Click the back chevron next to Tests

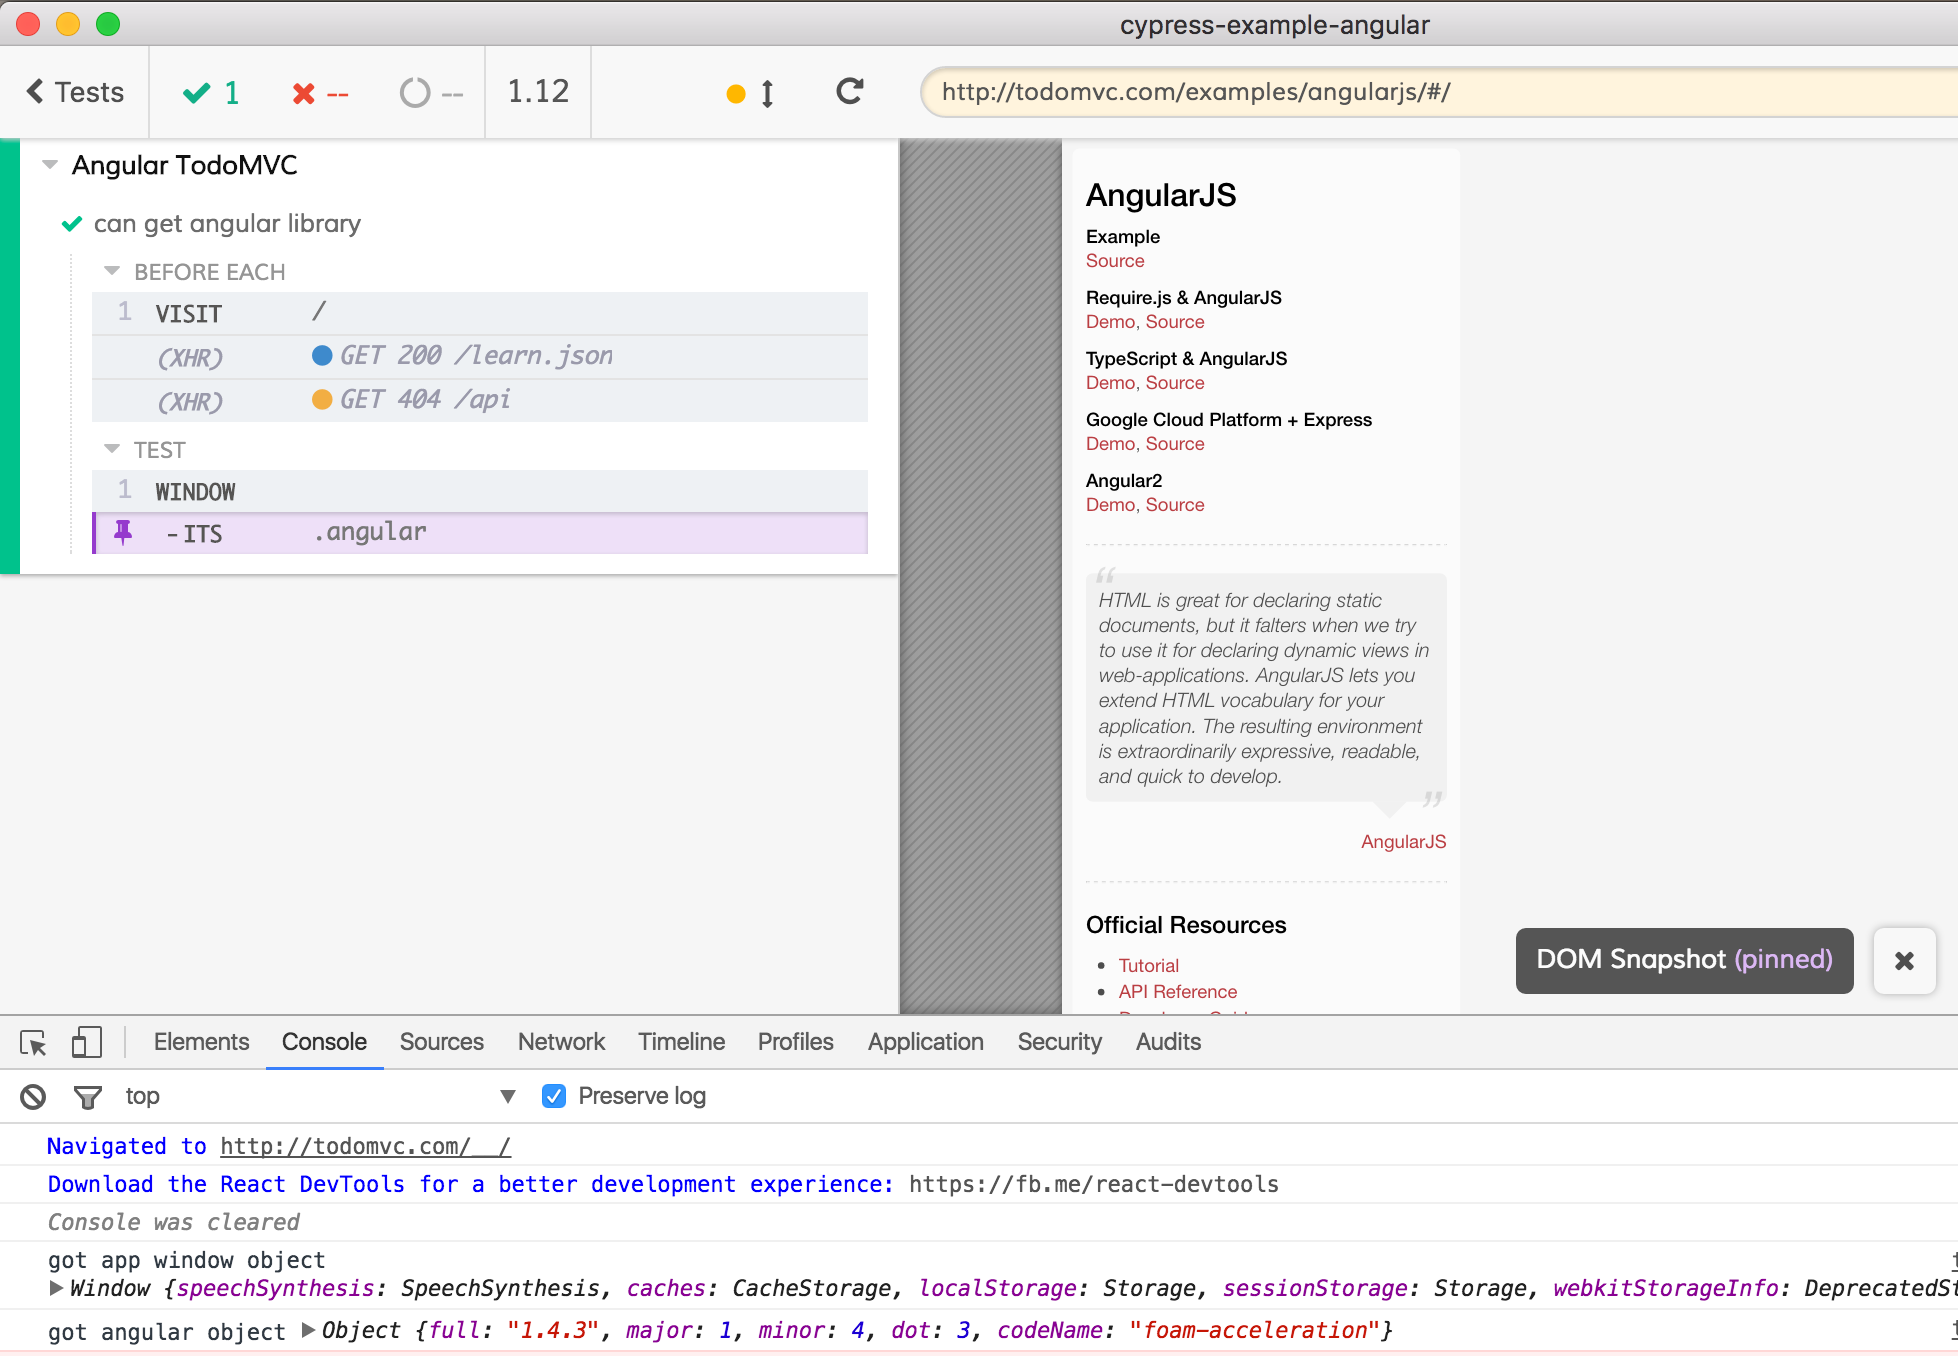click(x=36, y=92)
